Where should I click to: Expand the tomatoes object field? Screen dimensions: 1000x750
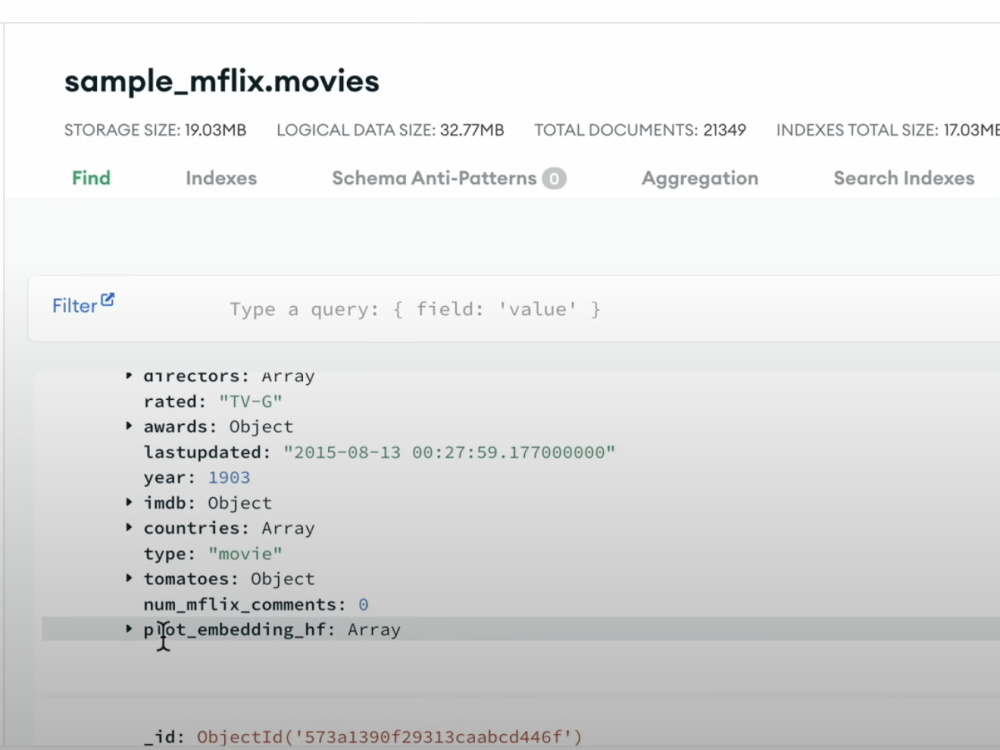[x=129, y=578]
